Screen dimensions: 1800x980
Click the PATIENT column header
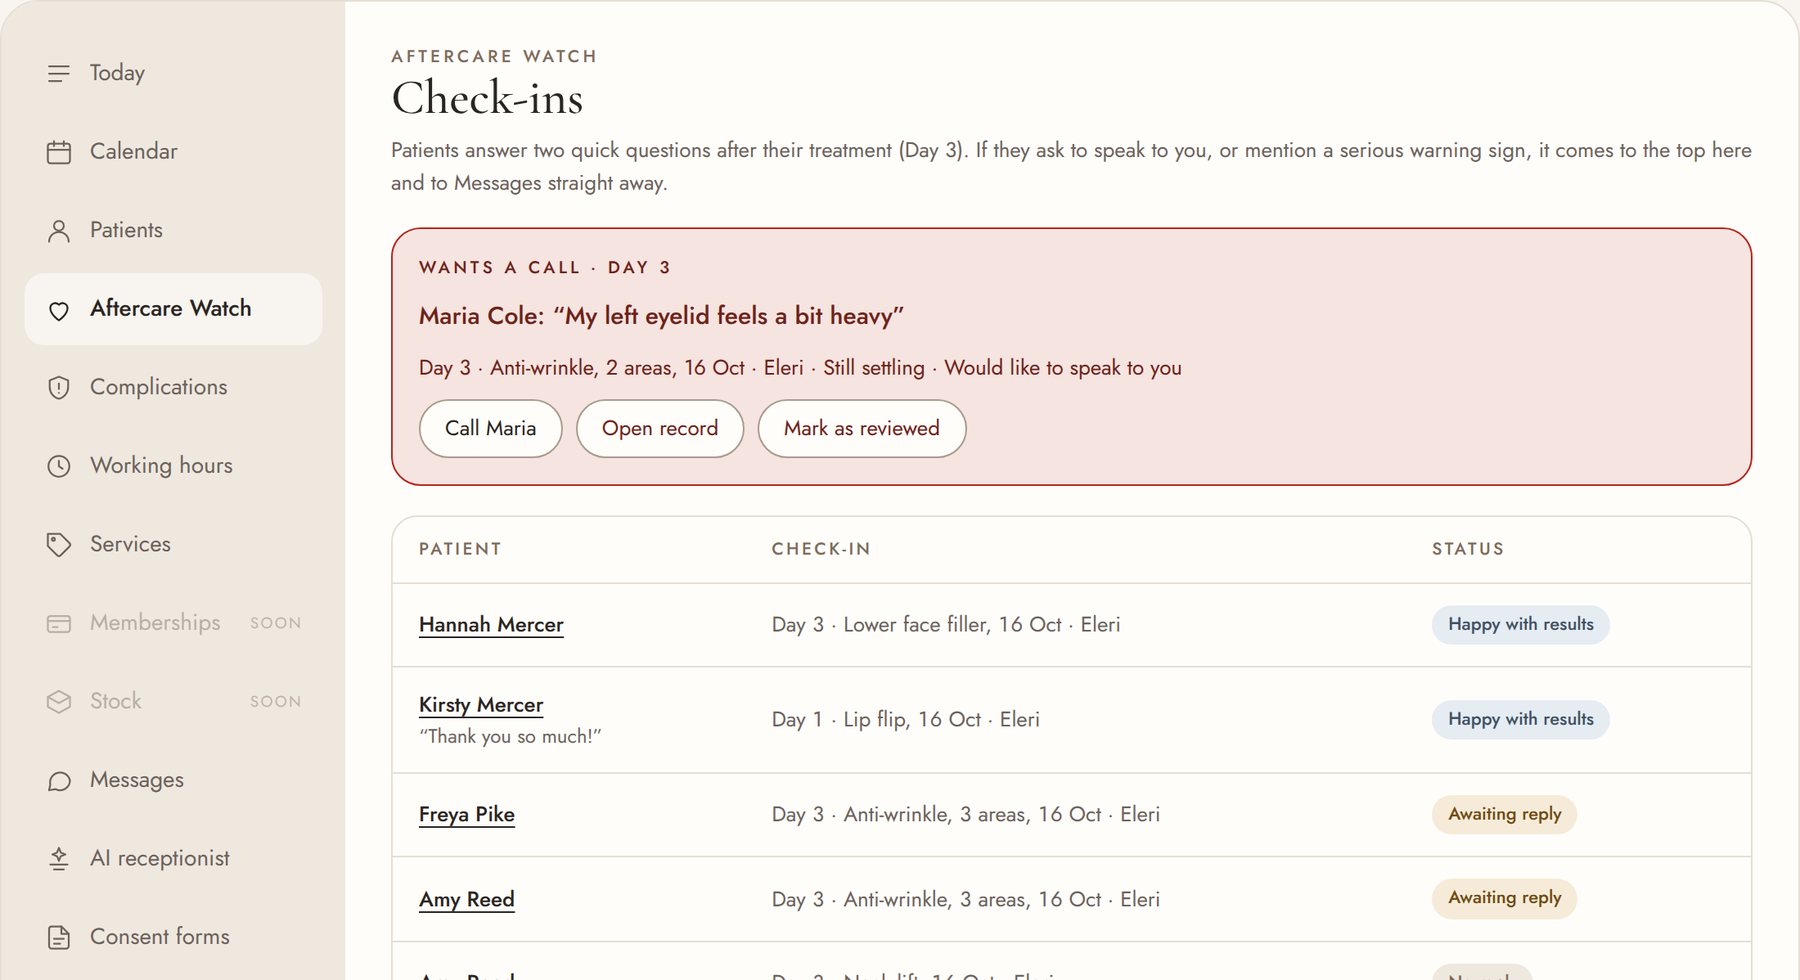[x=460, y=549]
